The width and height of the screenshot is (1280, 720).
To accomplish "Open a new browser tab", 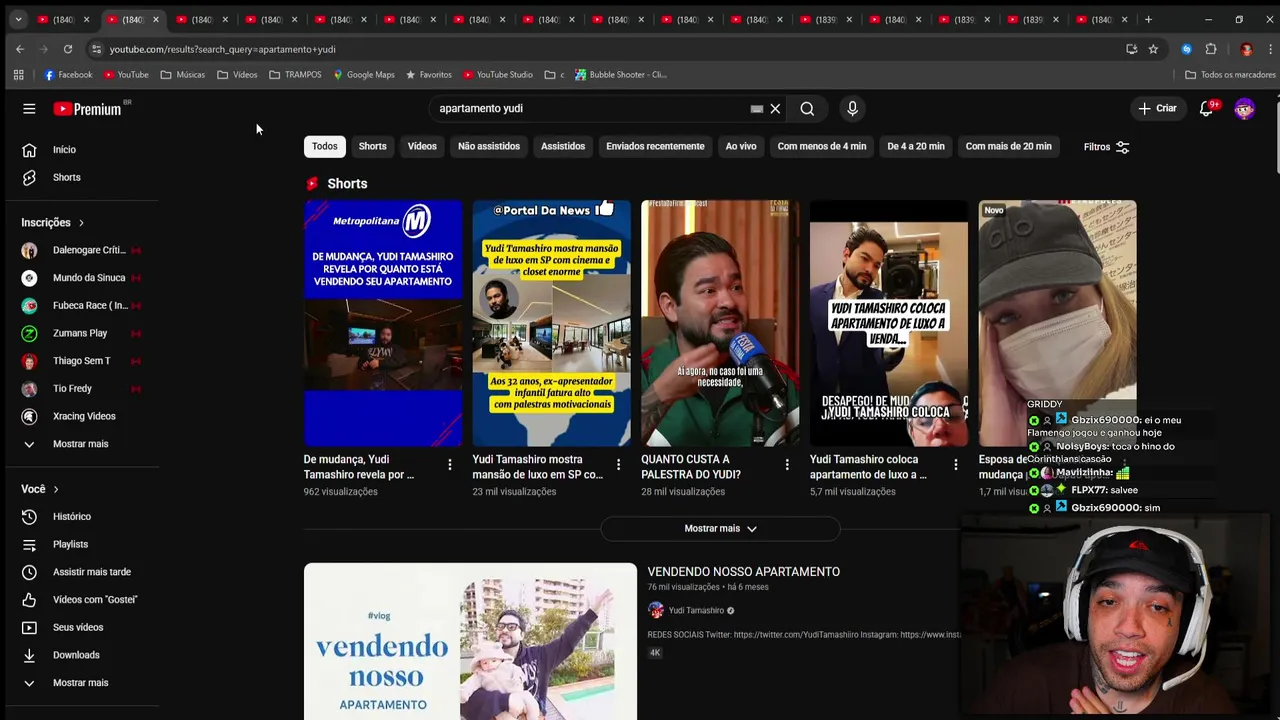I will [x=1148, y=19].
